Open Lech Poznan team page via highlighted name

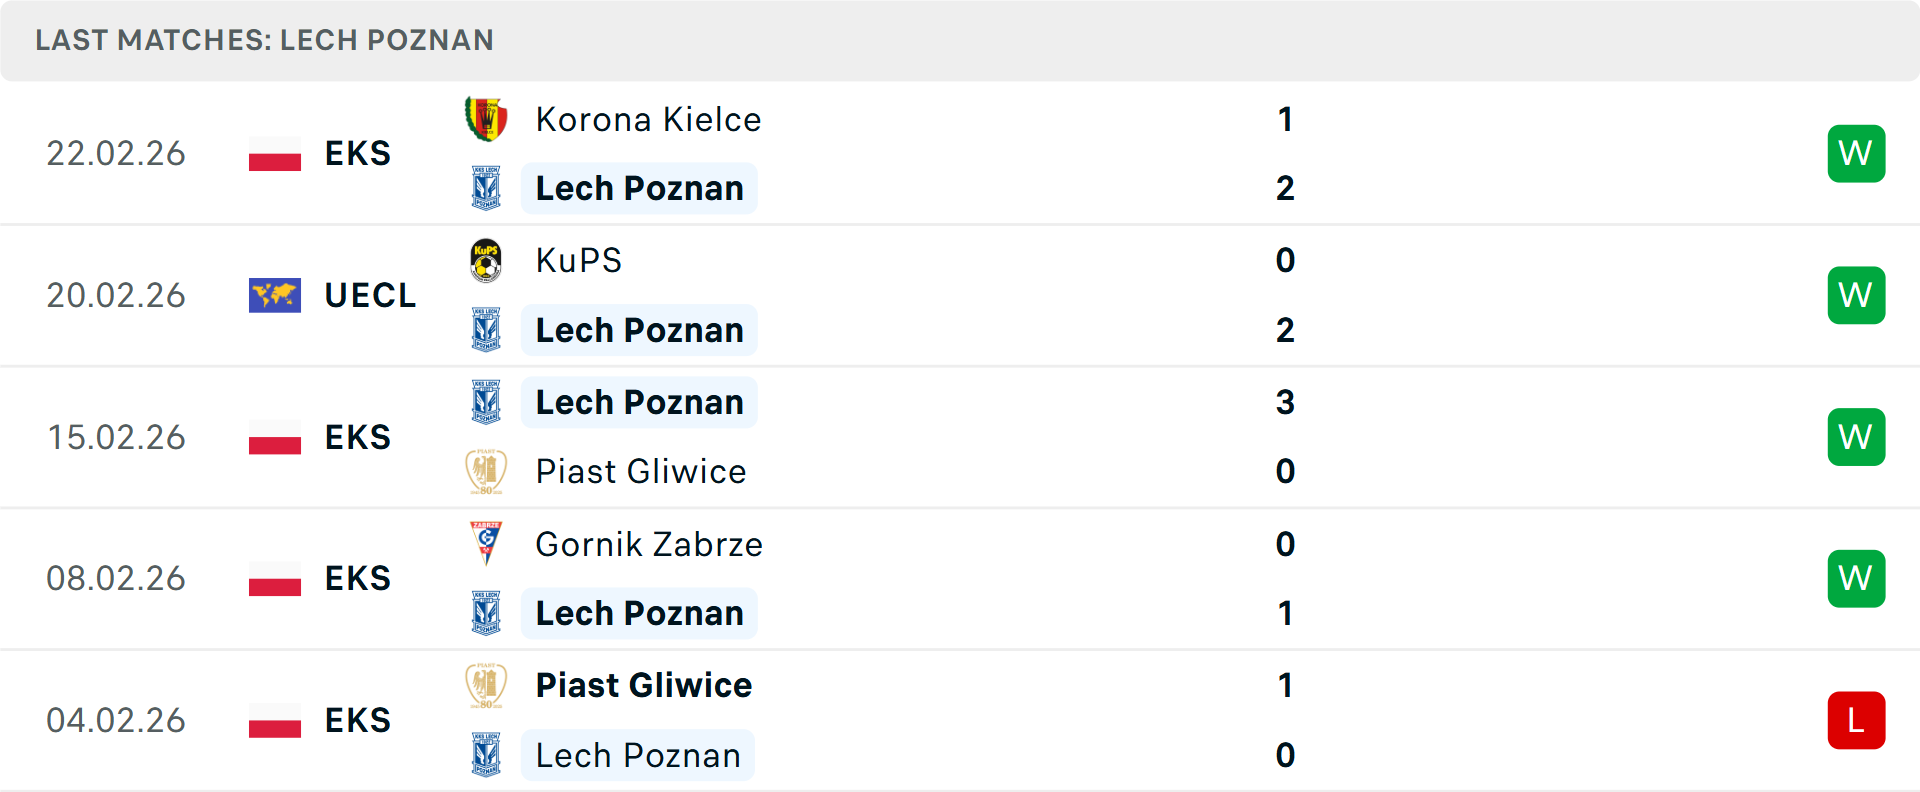point(639,188)
